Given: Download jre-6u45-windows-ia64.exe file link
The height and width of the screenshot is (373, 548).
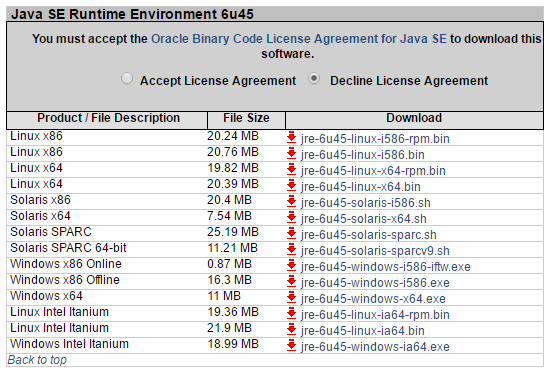Looking at the screenshot, I should 375,347.
